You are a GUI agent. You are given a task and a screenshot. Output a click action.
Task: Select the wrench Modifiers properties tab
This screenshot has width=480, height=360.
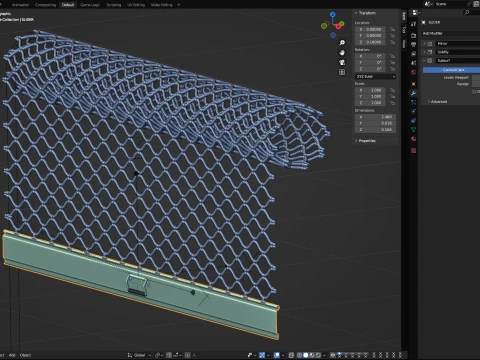point(414,93)
